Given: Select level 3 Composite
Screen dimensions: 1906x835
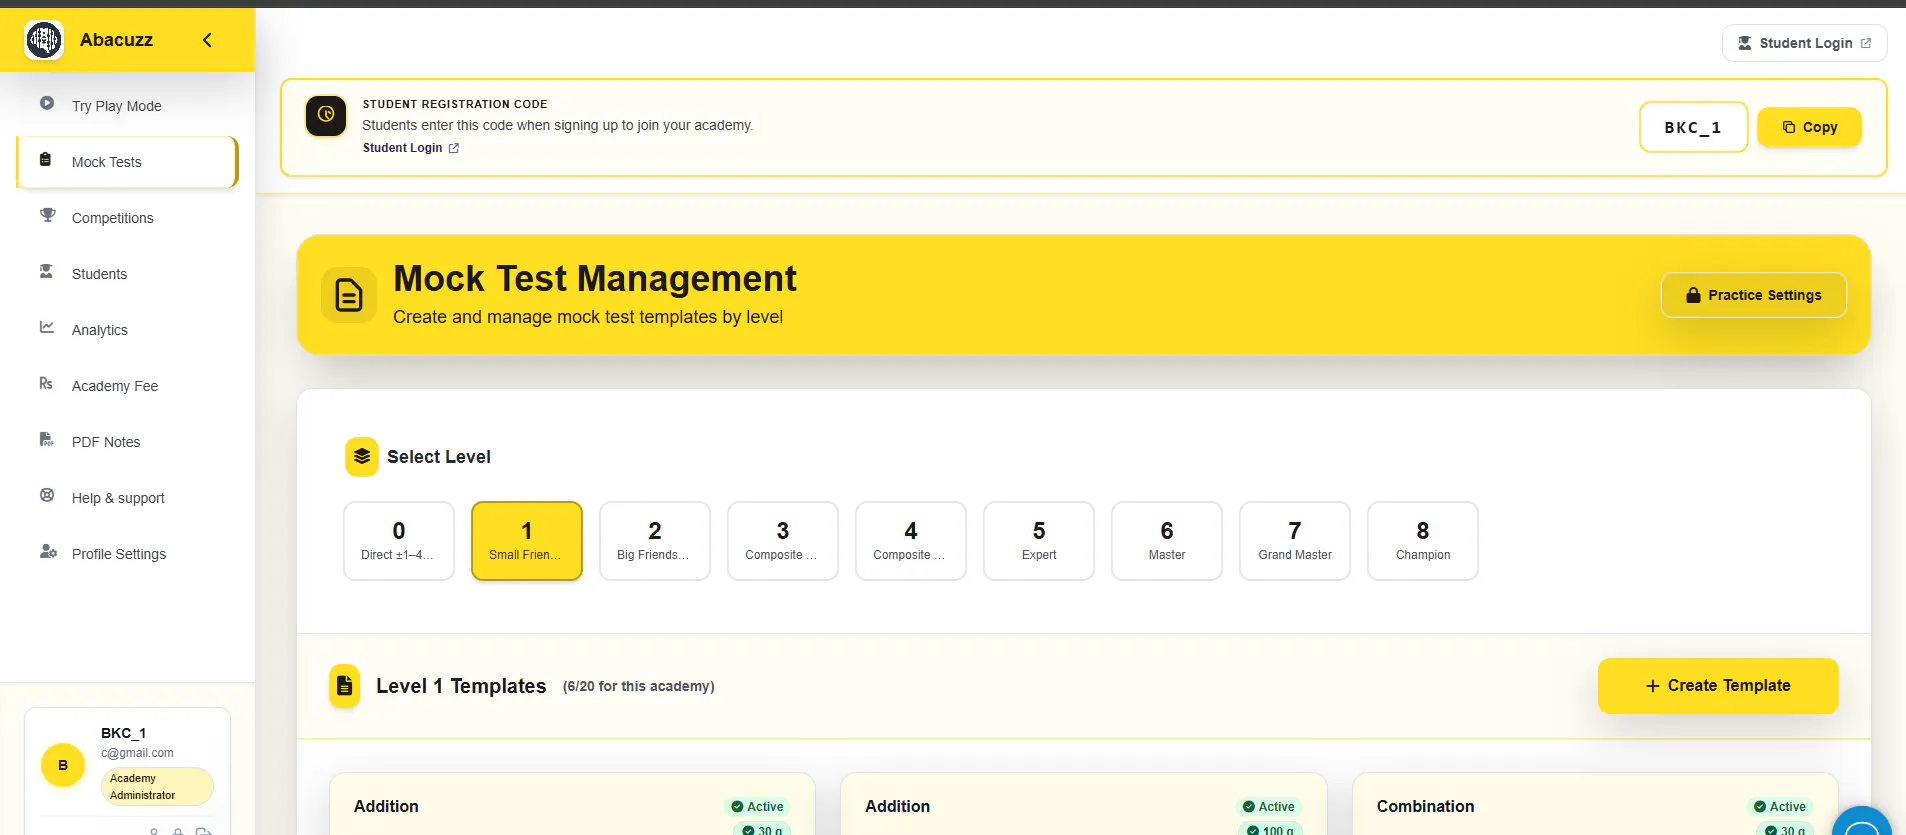Looking at the screenshot, I should pos(783,541).
